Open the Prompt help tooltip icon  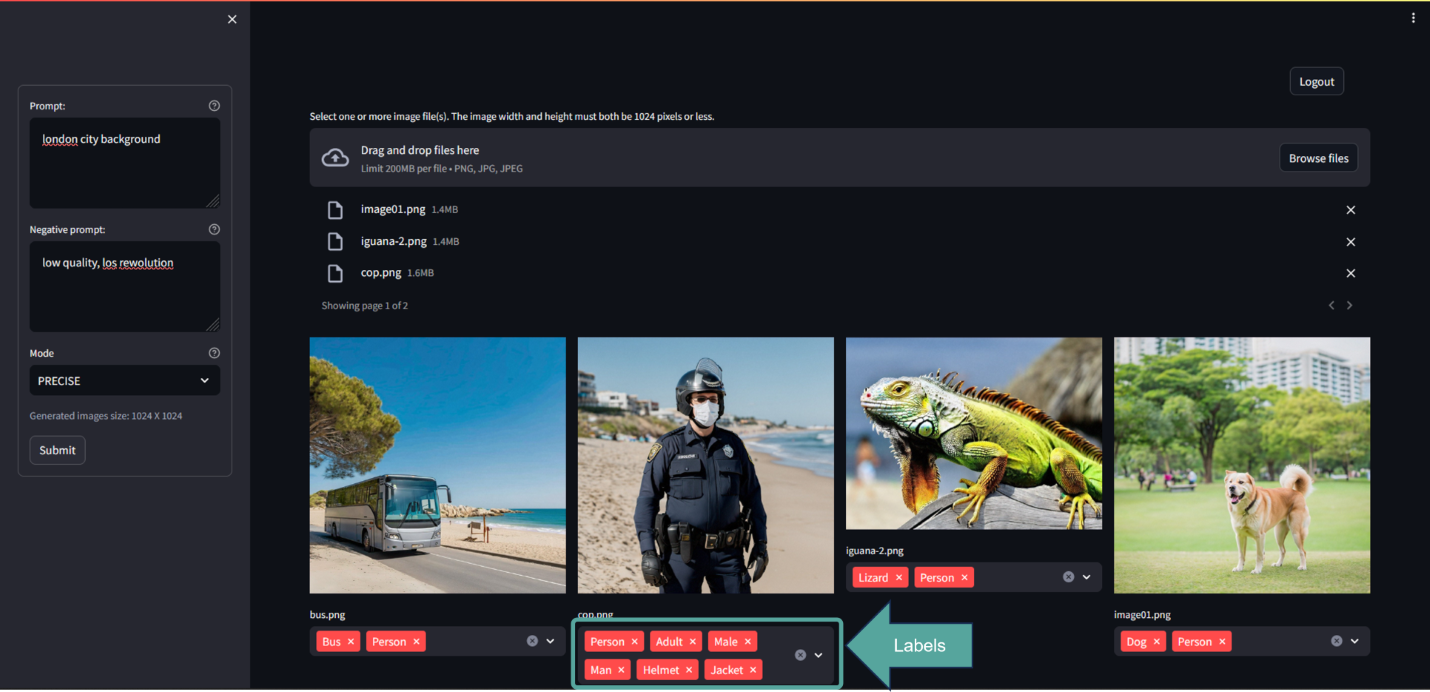213,104
